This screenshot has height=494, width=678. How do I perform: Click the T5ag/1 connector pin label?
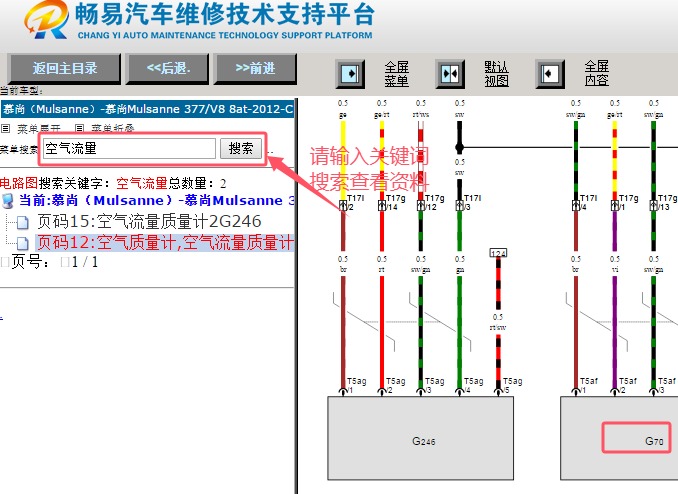coord(357,385)
